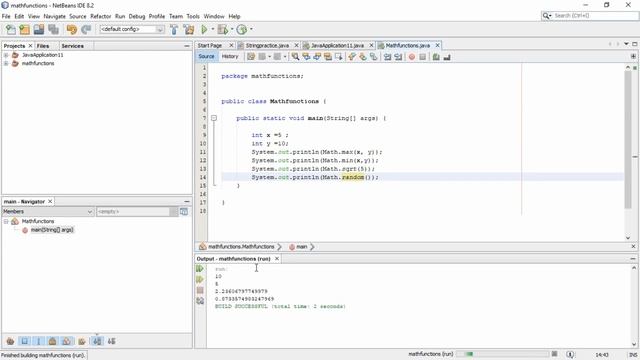The image size is (640, 360).
Task: Click the New Project toolbar icon
Action: (x=24, y=29)
